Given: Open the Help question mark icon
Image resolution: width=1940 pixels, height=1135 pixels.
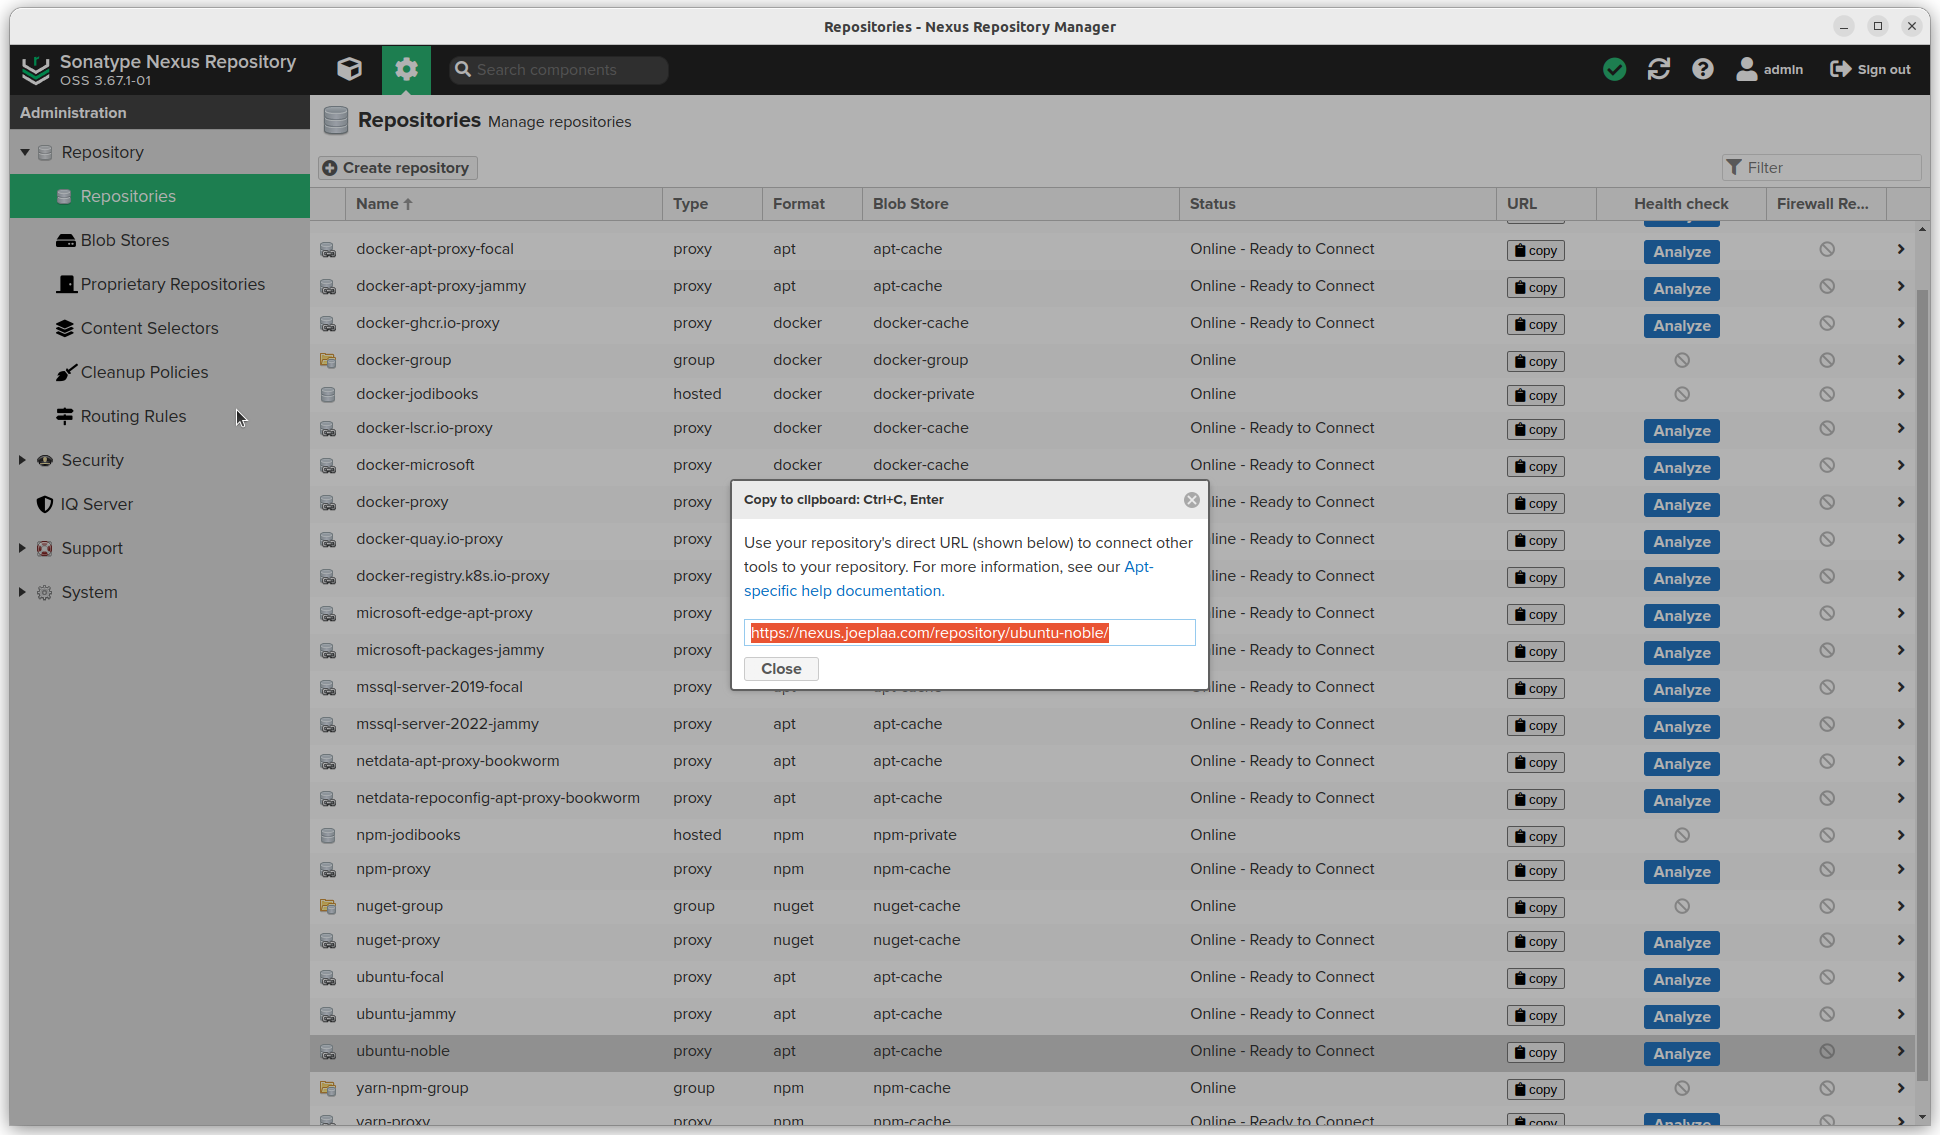Looking at the screenshot, I should [1703, 69].
